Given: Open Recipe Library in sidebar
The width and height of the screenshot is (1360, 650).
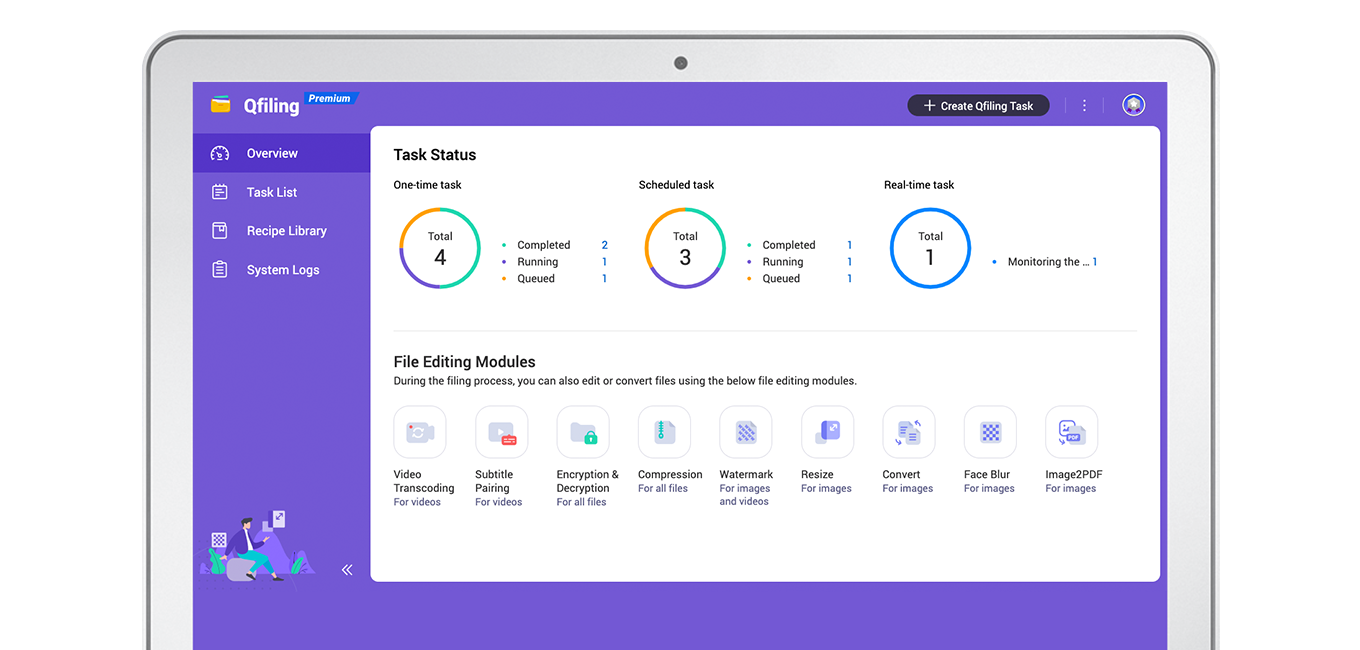Looking at the screenshot, I should click(286, 231).
